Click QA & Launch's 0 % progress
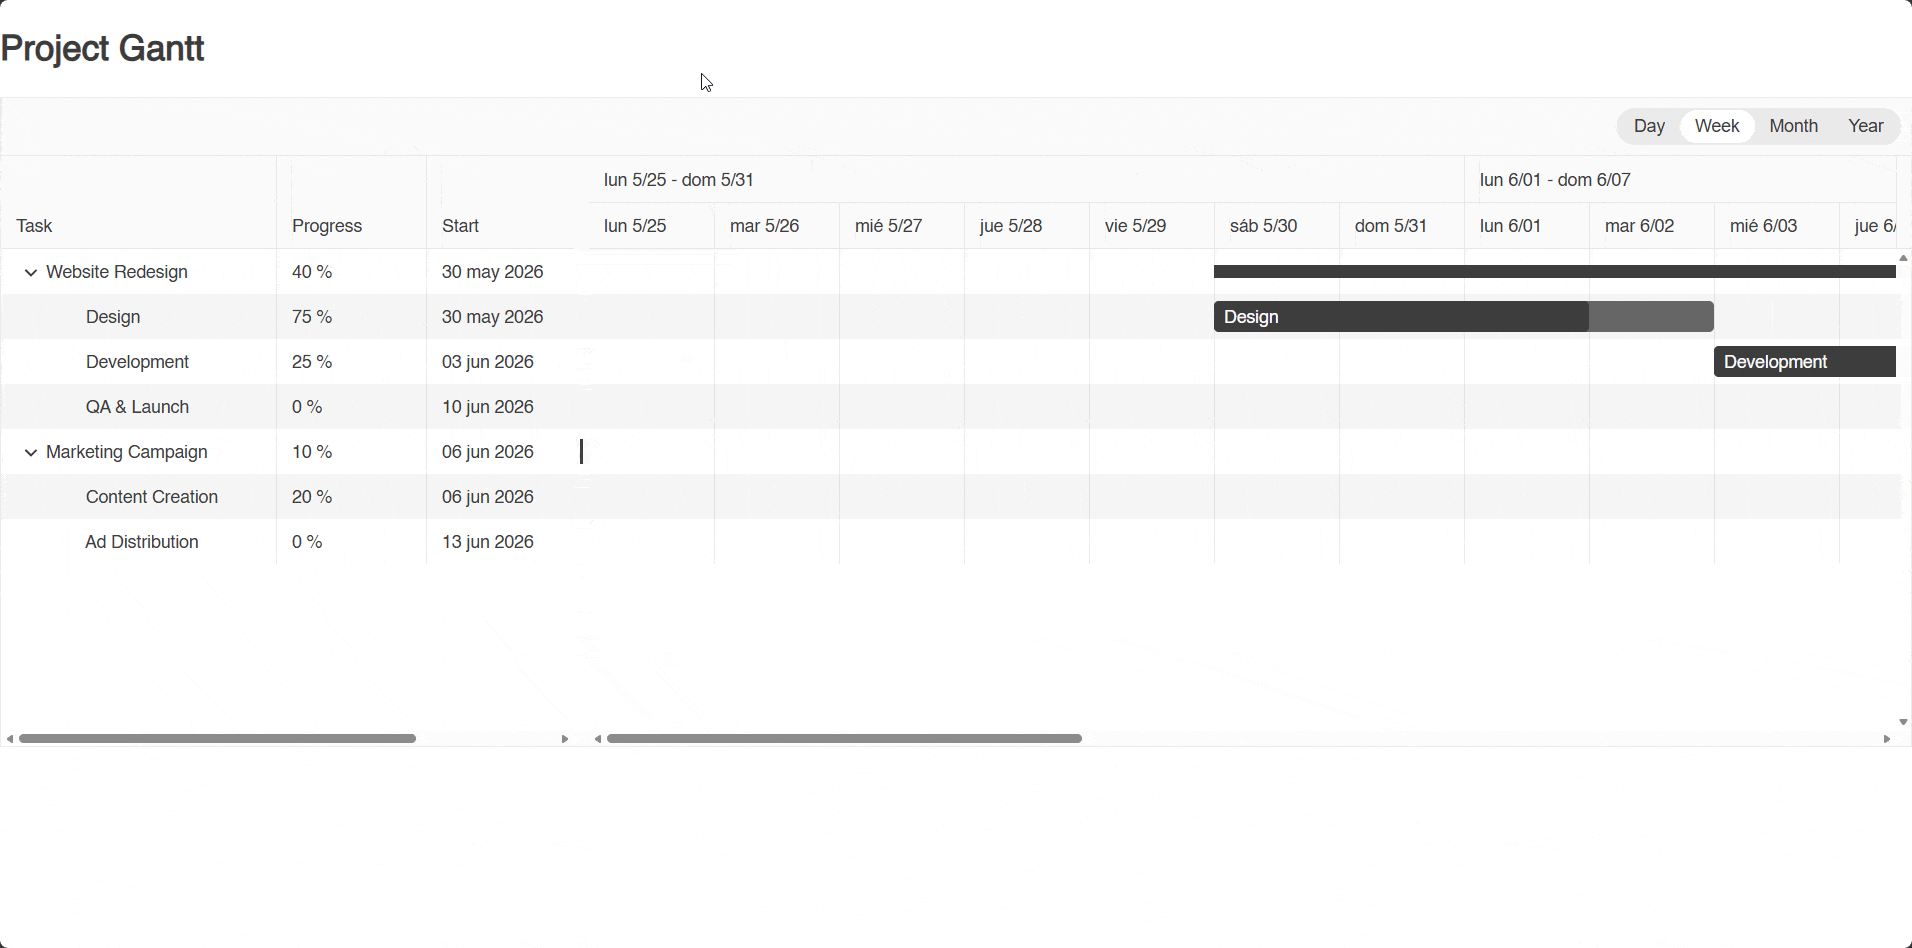This screenshot has width=1912, height=948. [351, 407]
